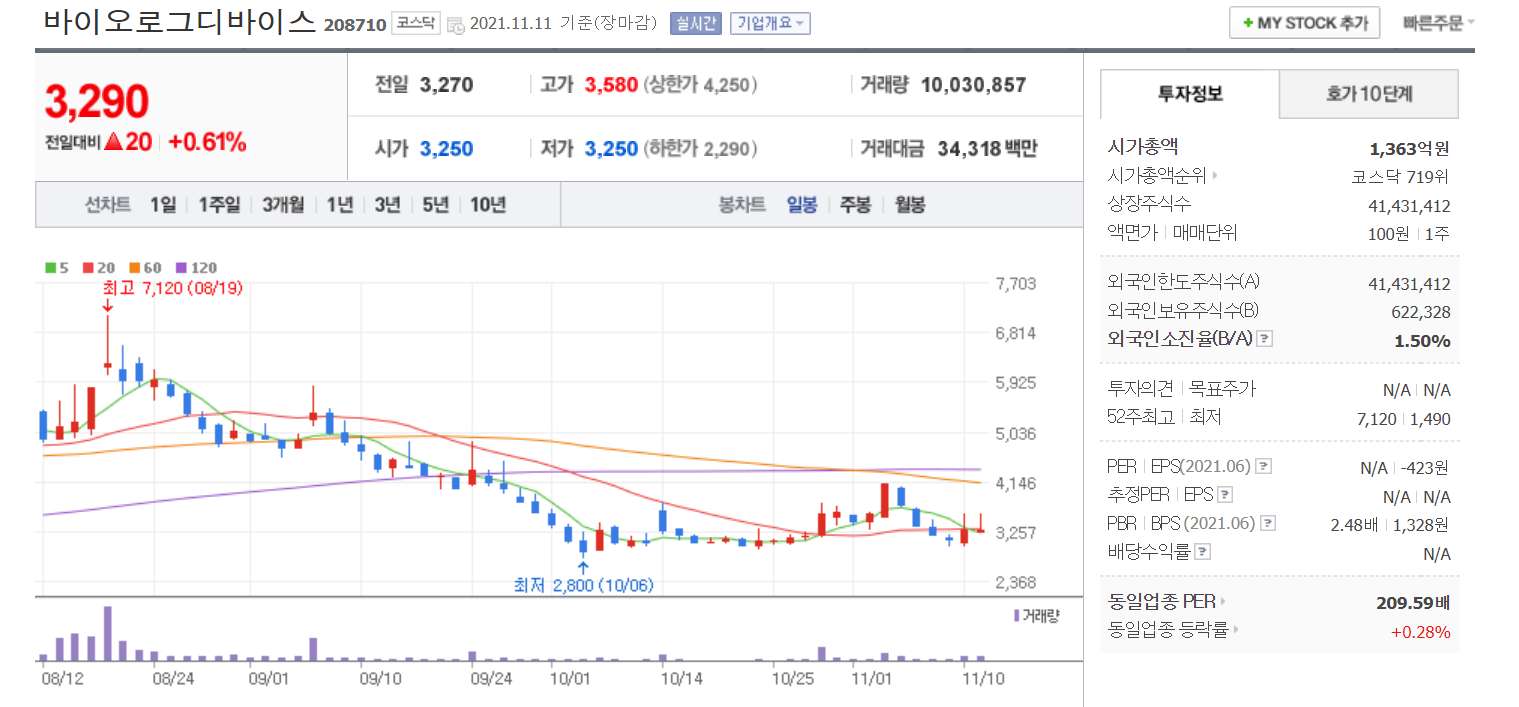Click the help icon beside 외국인소진율(B/A)

click(x=1264, y=339)
